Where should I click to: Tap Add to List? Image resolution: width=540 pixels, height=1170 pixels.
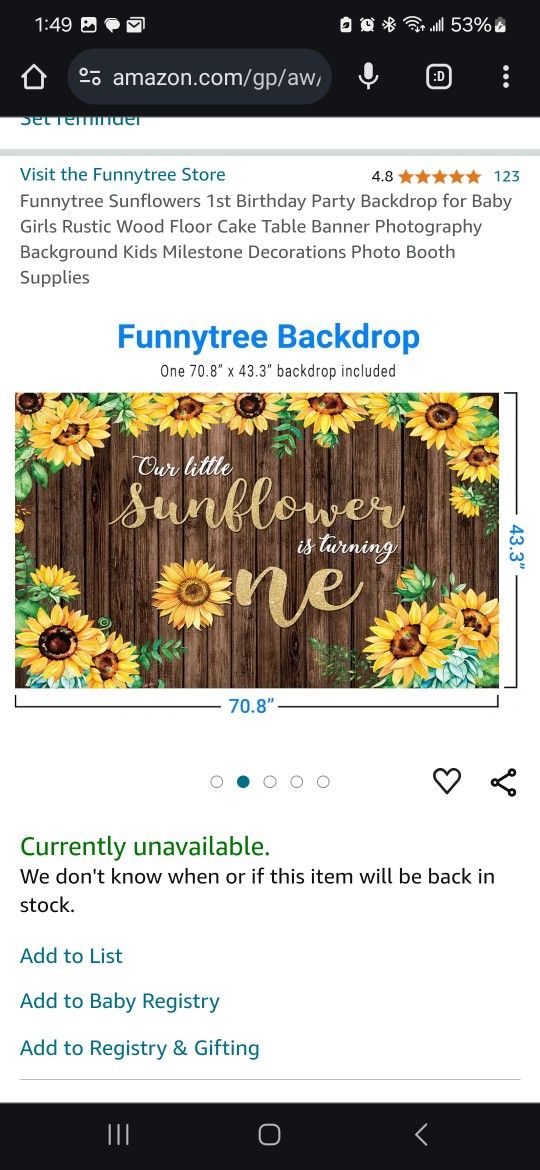tap(71, 956)
